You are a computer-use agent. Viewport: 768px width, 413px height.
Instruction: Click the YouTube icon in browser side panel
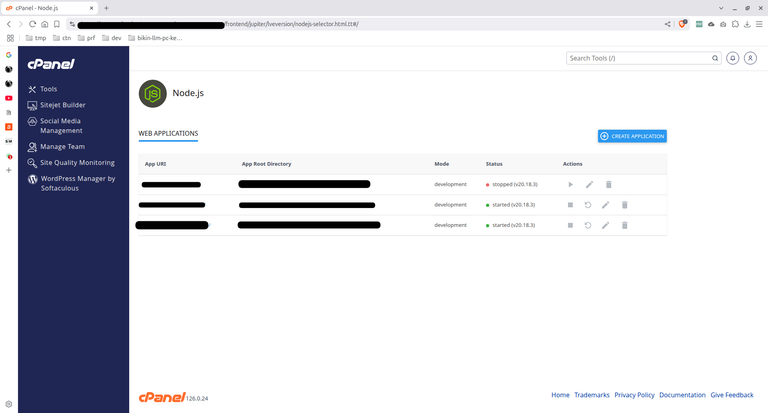coord(9,98)
